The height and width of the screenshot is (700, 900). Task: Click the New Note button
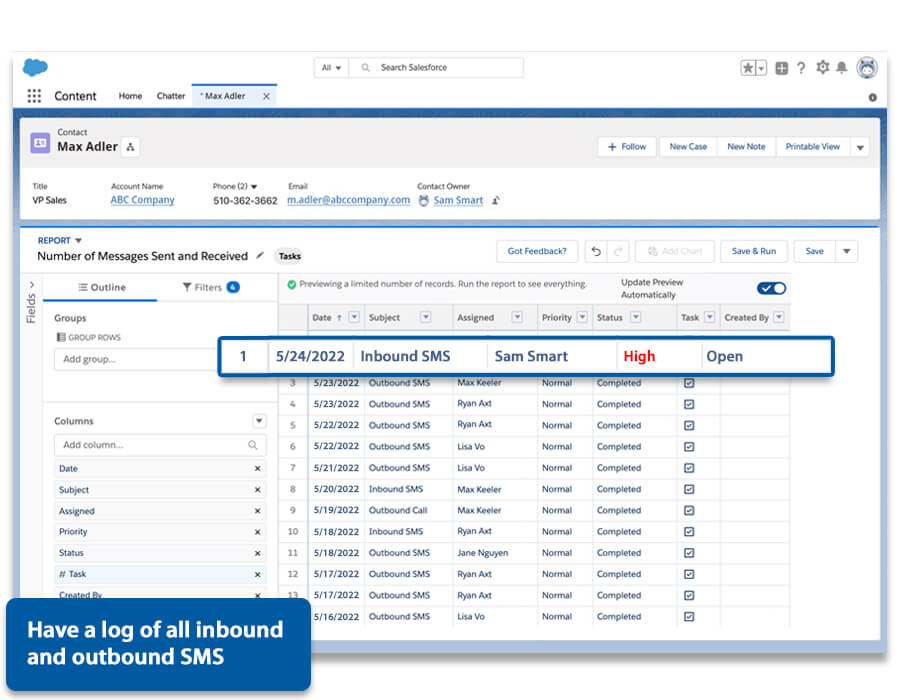(x=746, y=147)
